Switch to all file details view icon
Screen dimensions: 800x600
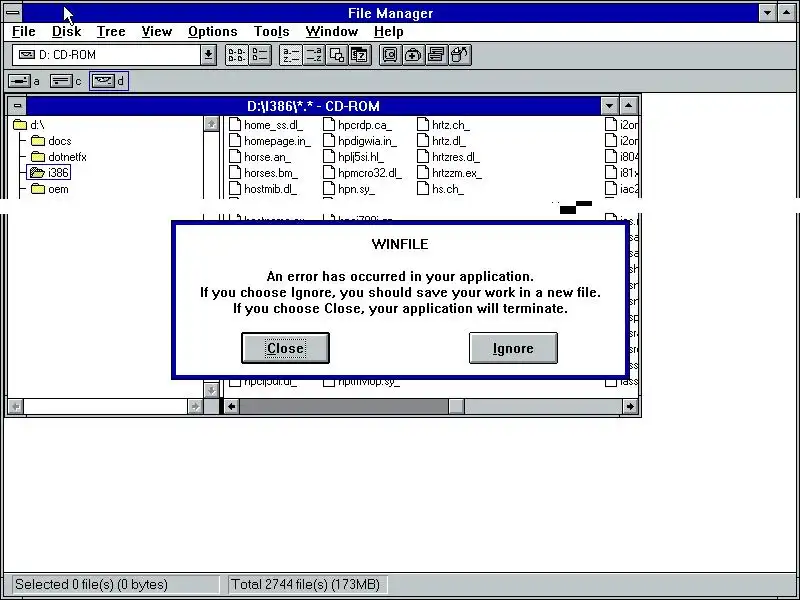point(260,55)
